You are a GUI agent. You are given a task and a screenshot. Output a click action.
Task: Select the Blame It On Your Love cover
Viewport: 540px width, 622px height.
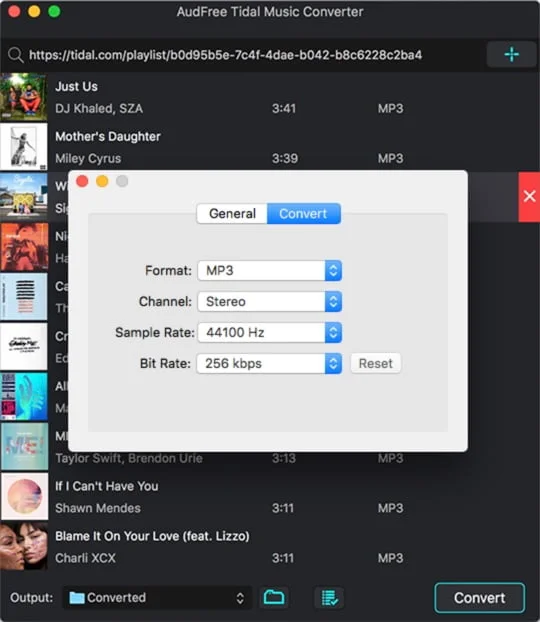point(24,546)
